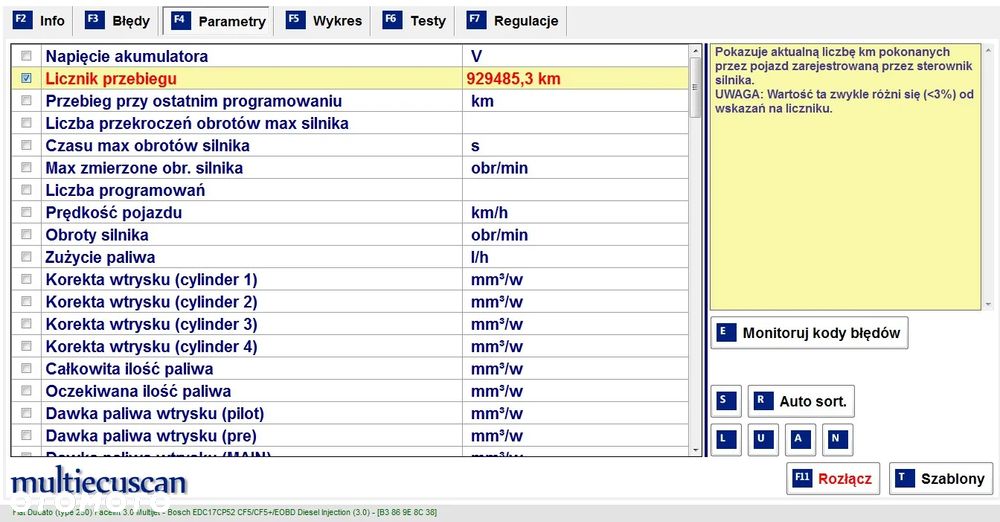
Task: Click the parameter list vertical scrollbar
Action: click(695, 250)
